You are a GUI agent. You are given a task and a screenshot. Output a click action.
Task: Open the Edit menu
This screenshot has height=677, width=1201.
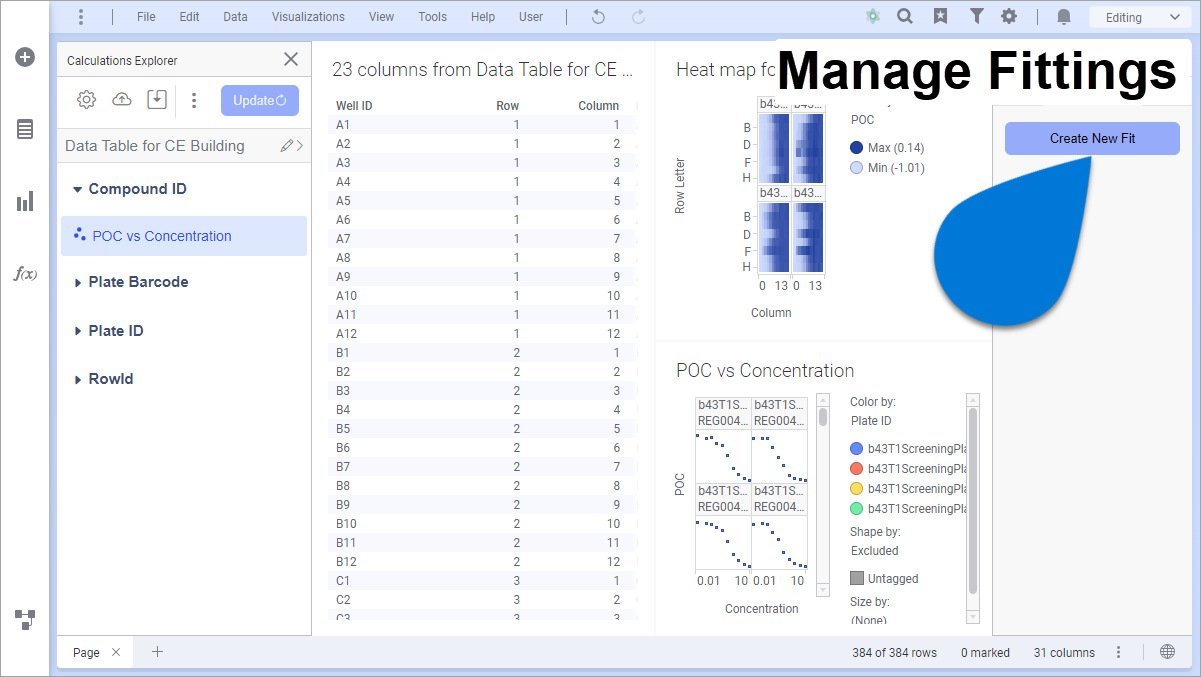[x=189, y=17]
